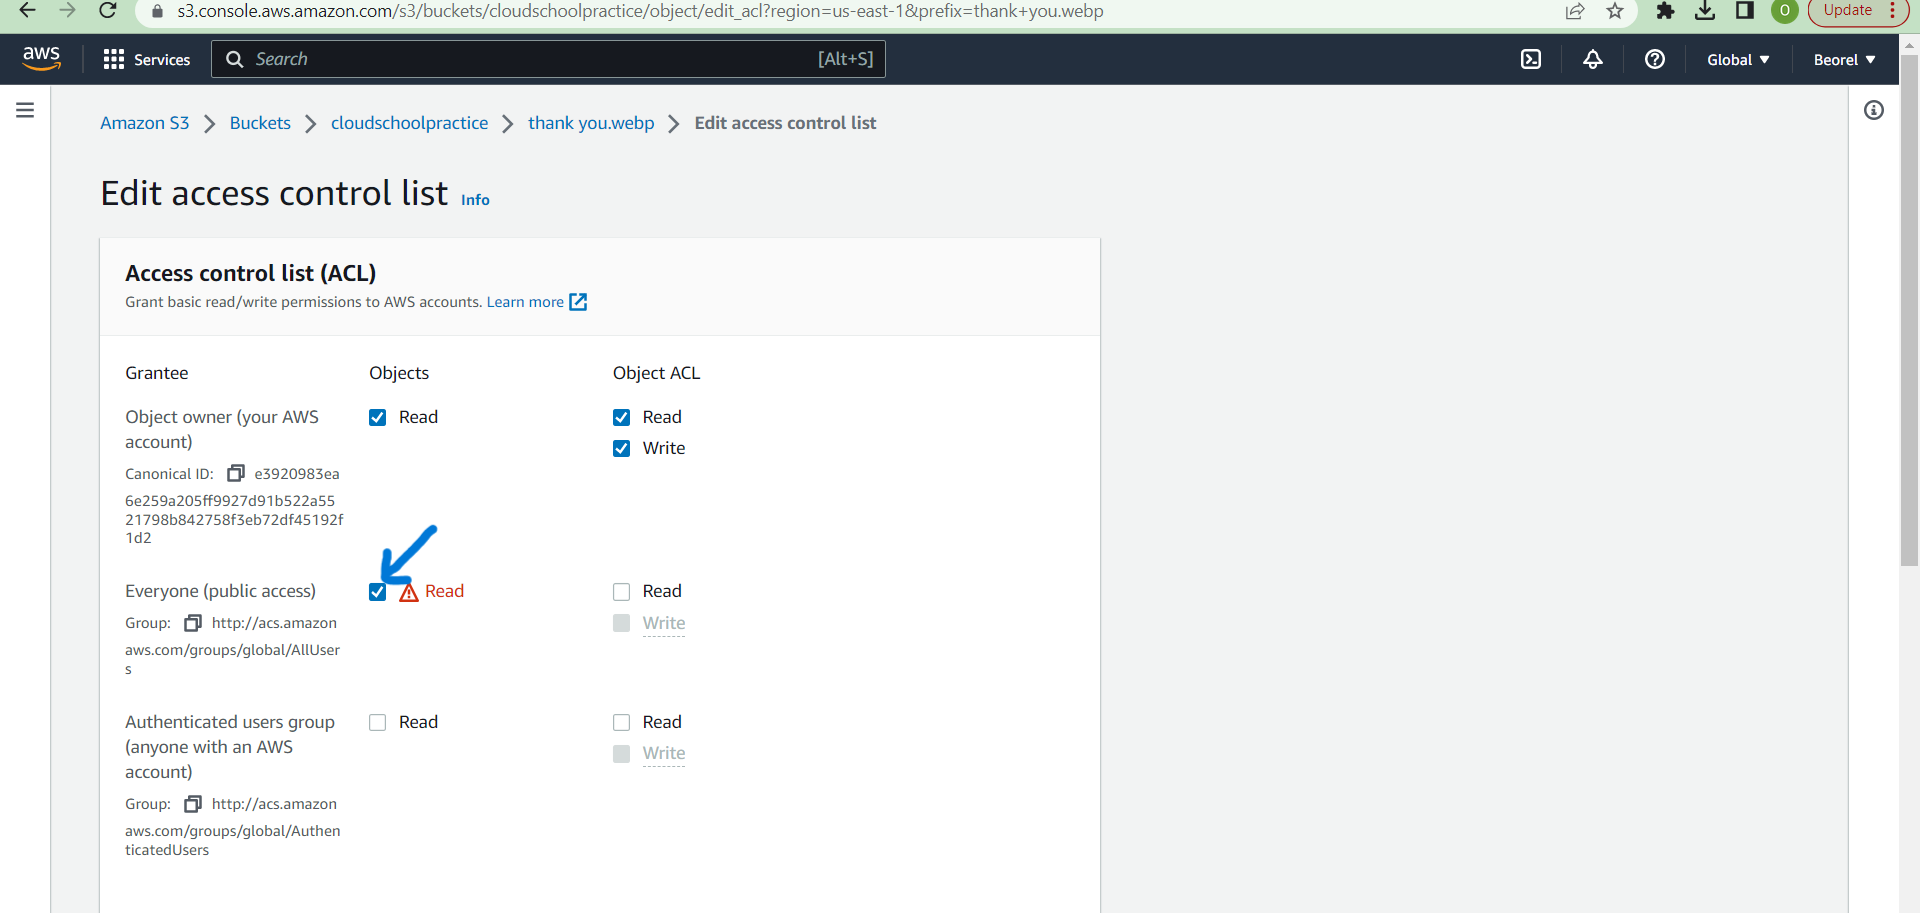Enable Authenticated users Object ACL Read
This screenshot has height=913, width=1920.
pos(621,722)
